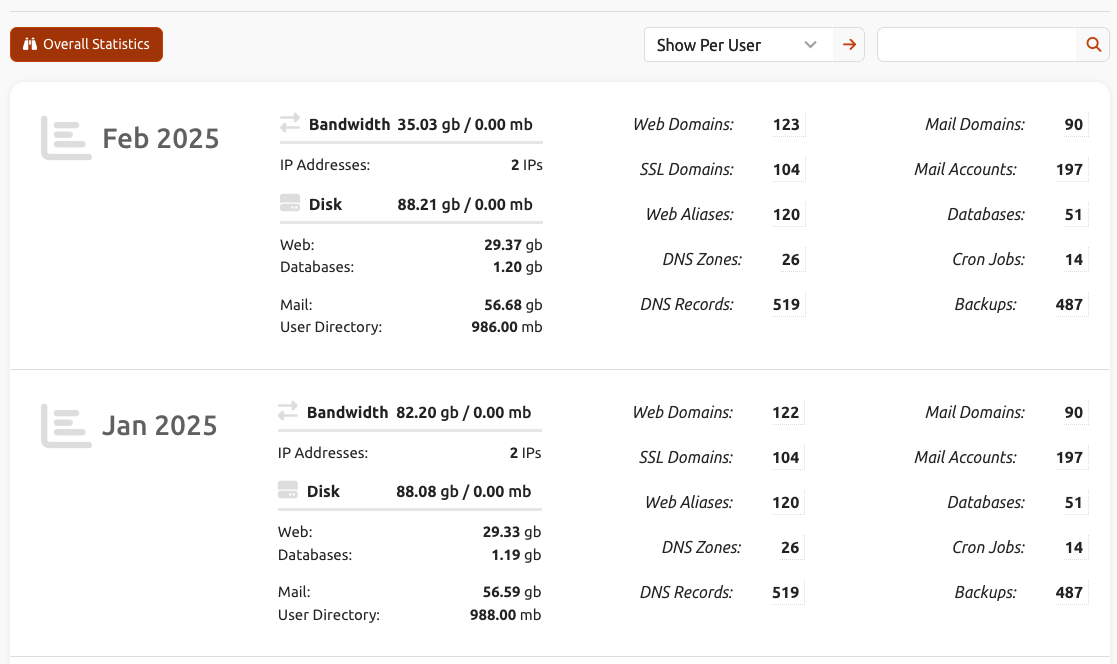Click Jan 2025 Mail Accounts count 197

click(x=1069, y=457)
